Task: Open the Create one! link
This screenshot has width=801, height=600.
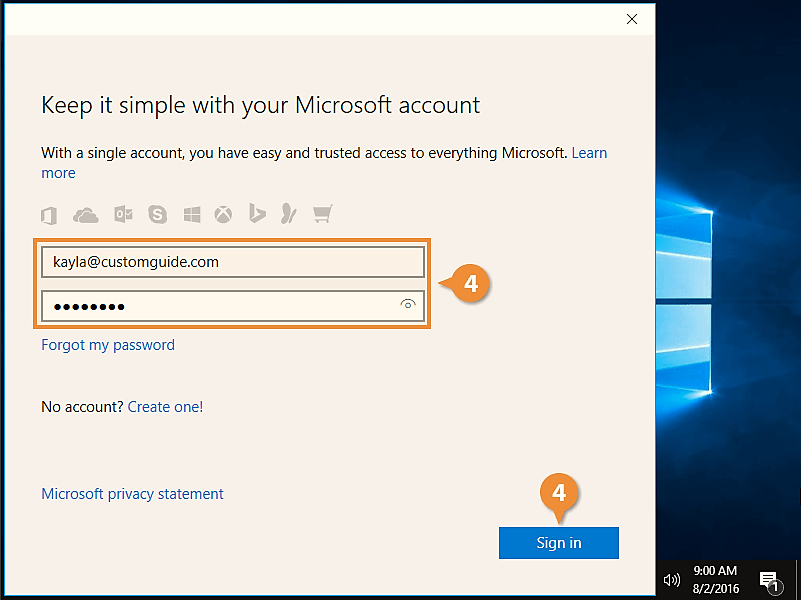Action: pos(165,407)
